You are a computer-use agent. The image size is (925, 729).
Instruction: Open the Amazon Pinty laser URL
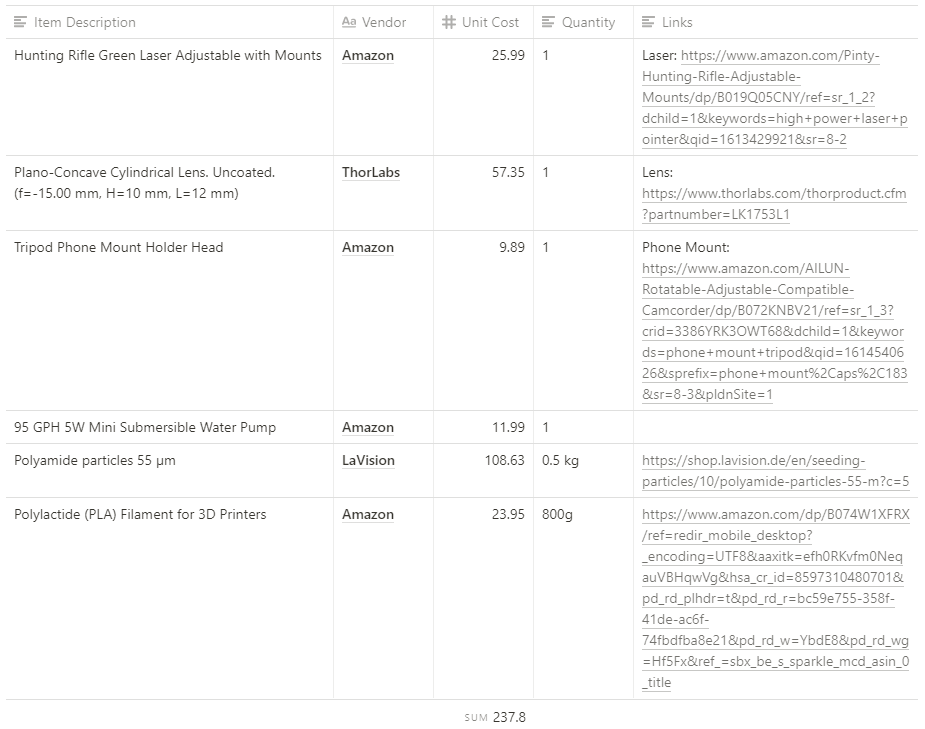click(x=760, y=98)
